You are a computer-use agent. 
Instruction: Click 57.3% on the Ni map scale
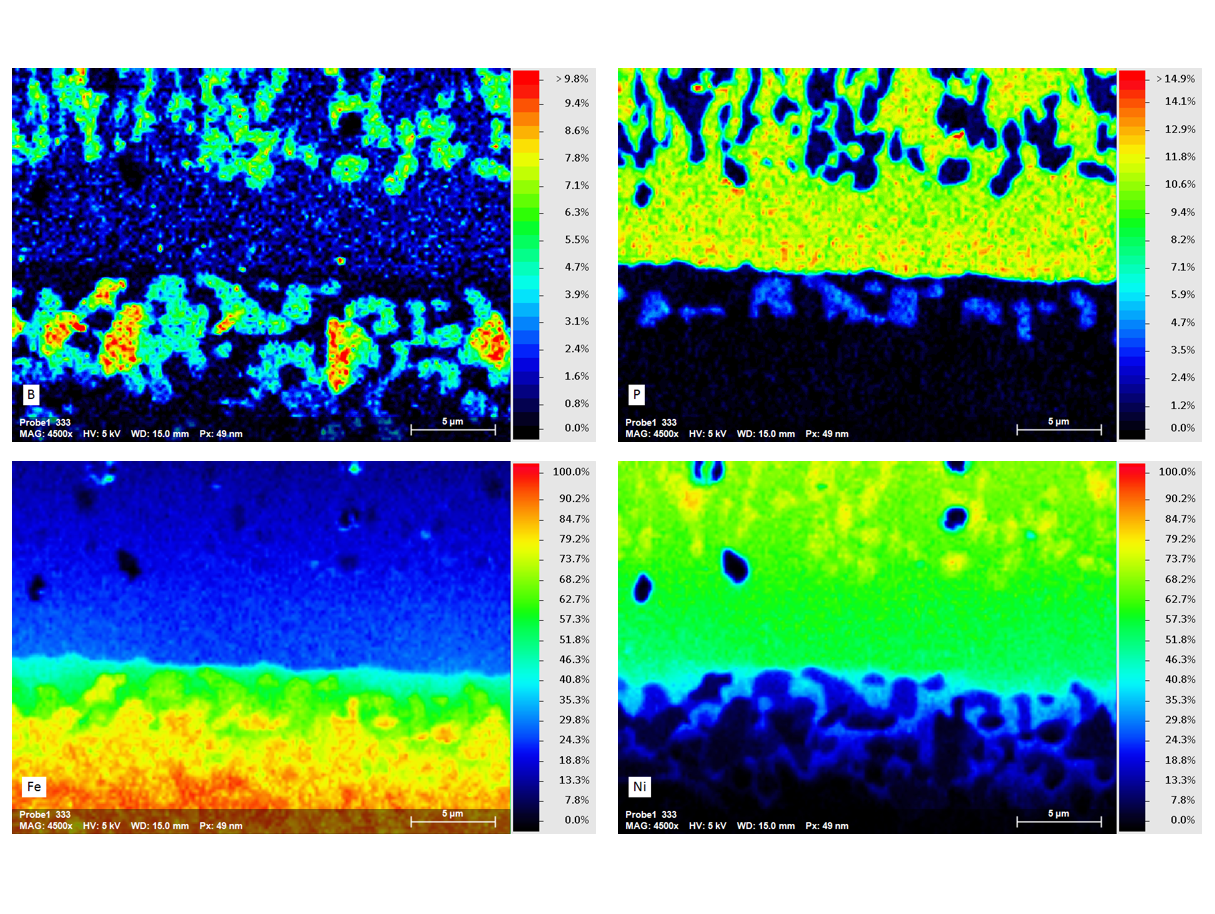click(1181, 619)
